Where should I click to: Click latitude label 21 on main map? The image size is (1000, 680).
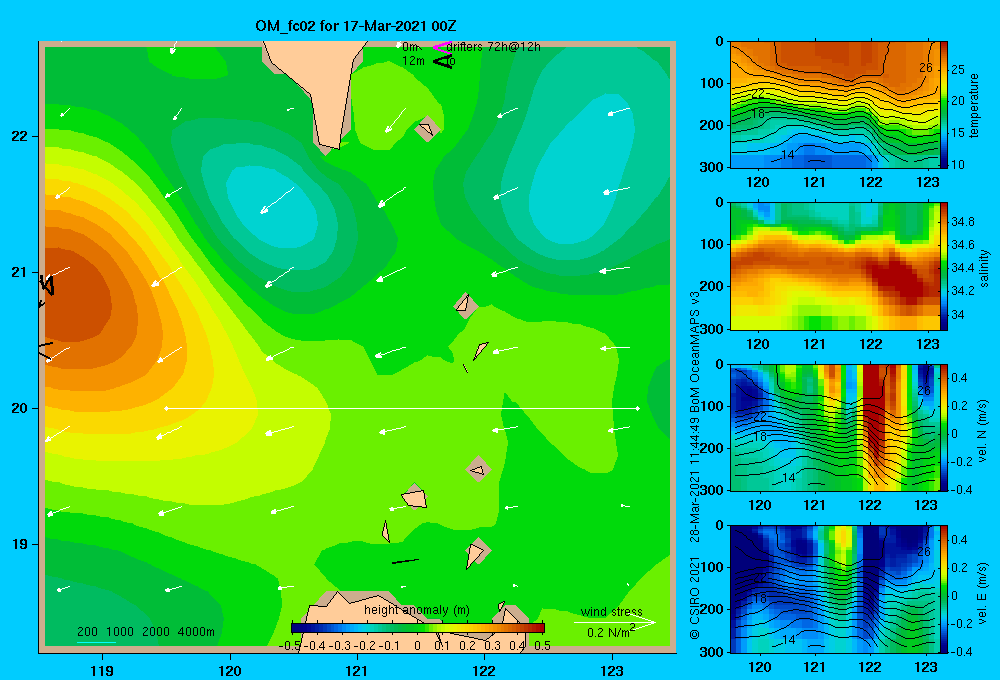(19, 272)
